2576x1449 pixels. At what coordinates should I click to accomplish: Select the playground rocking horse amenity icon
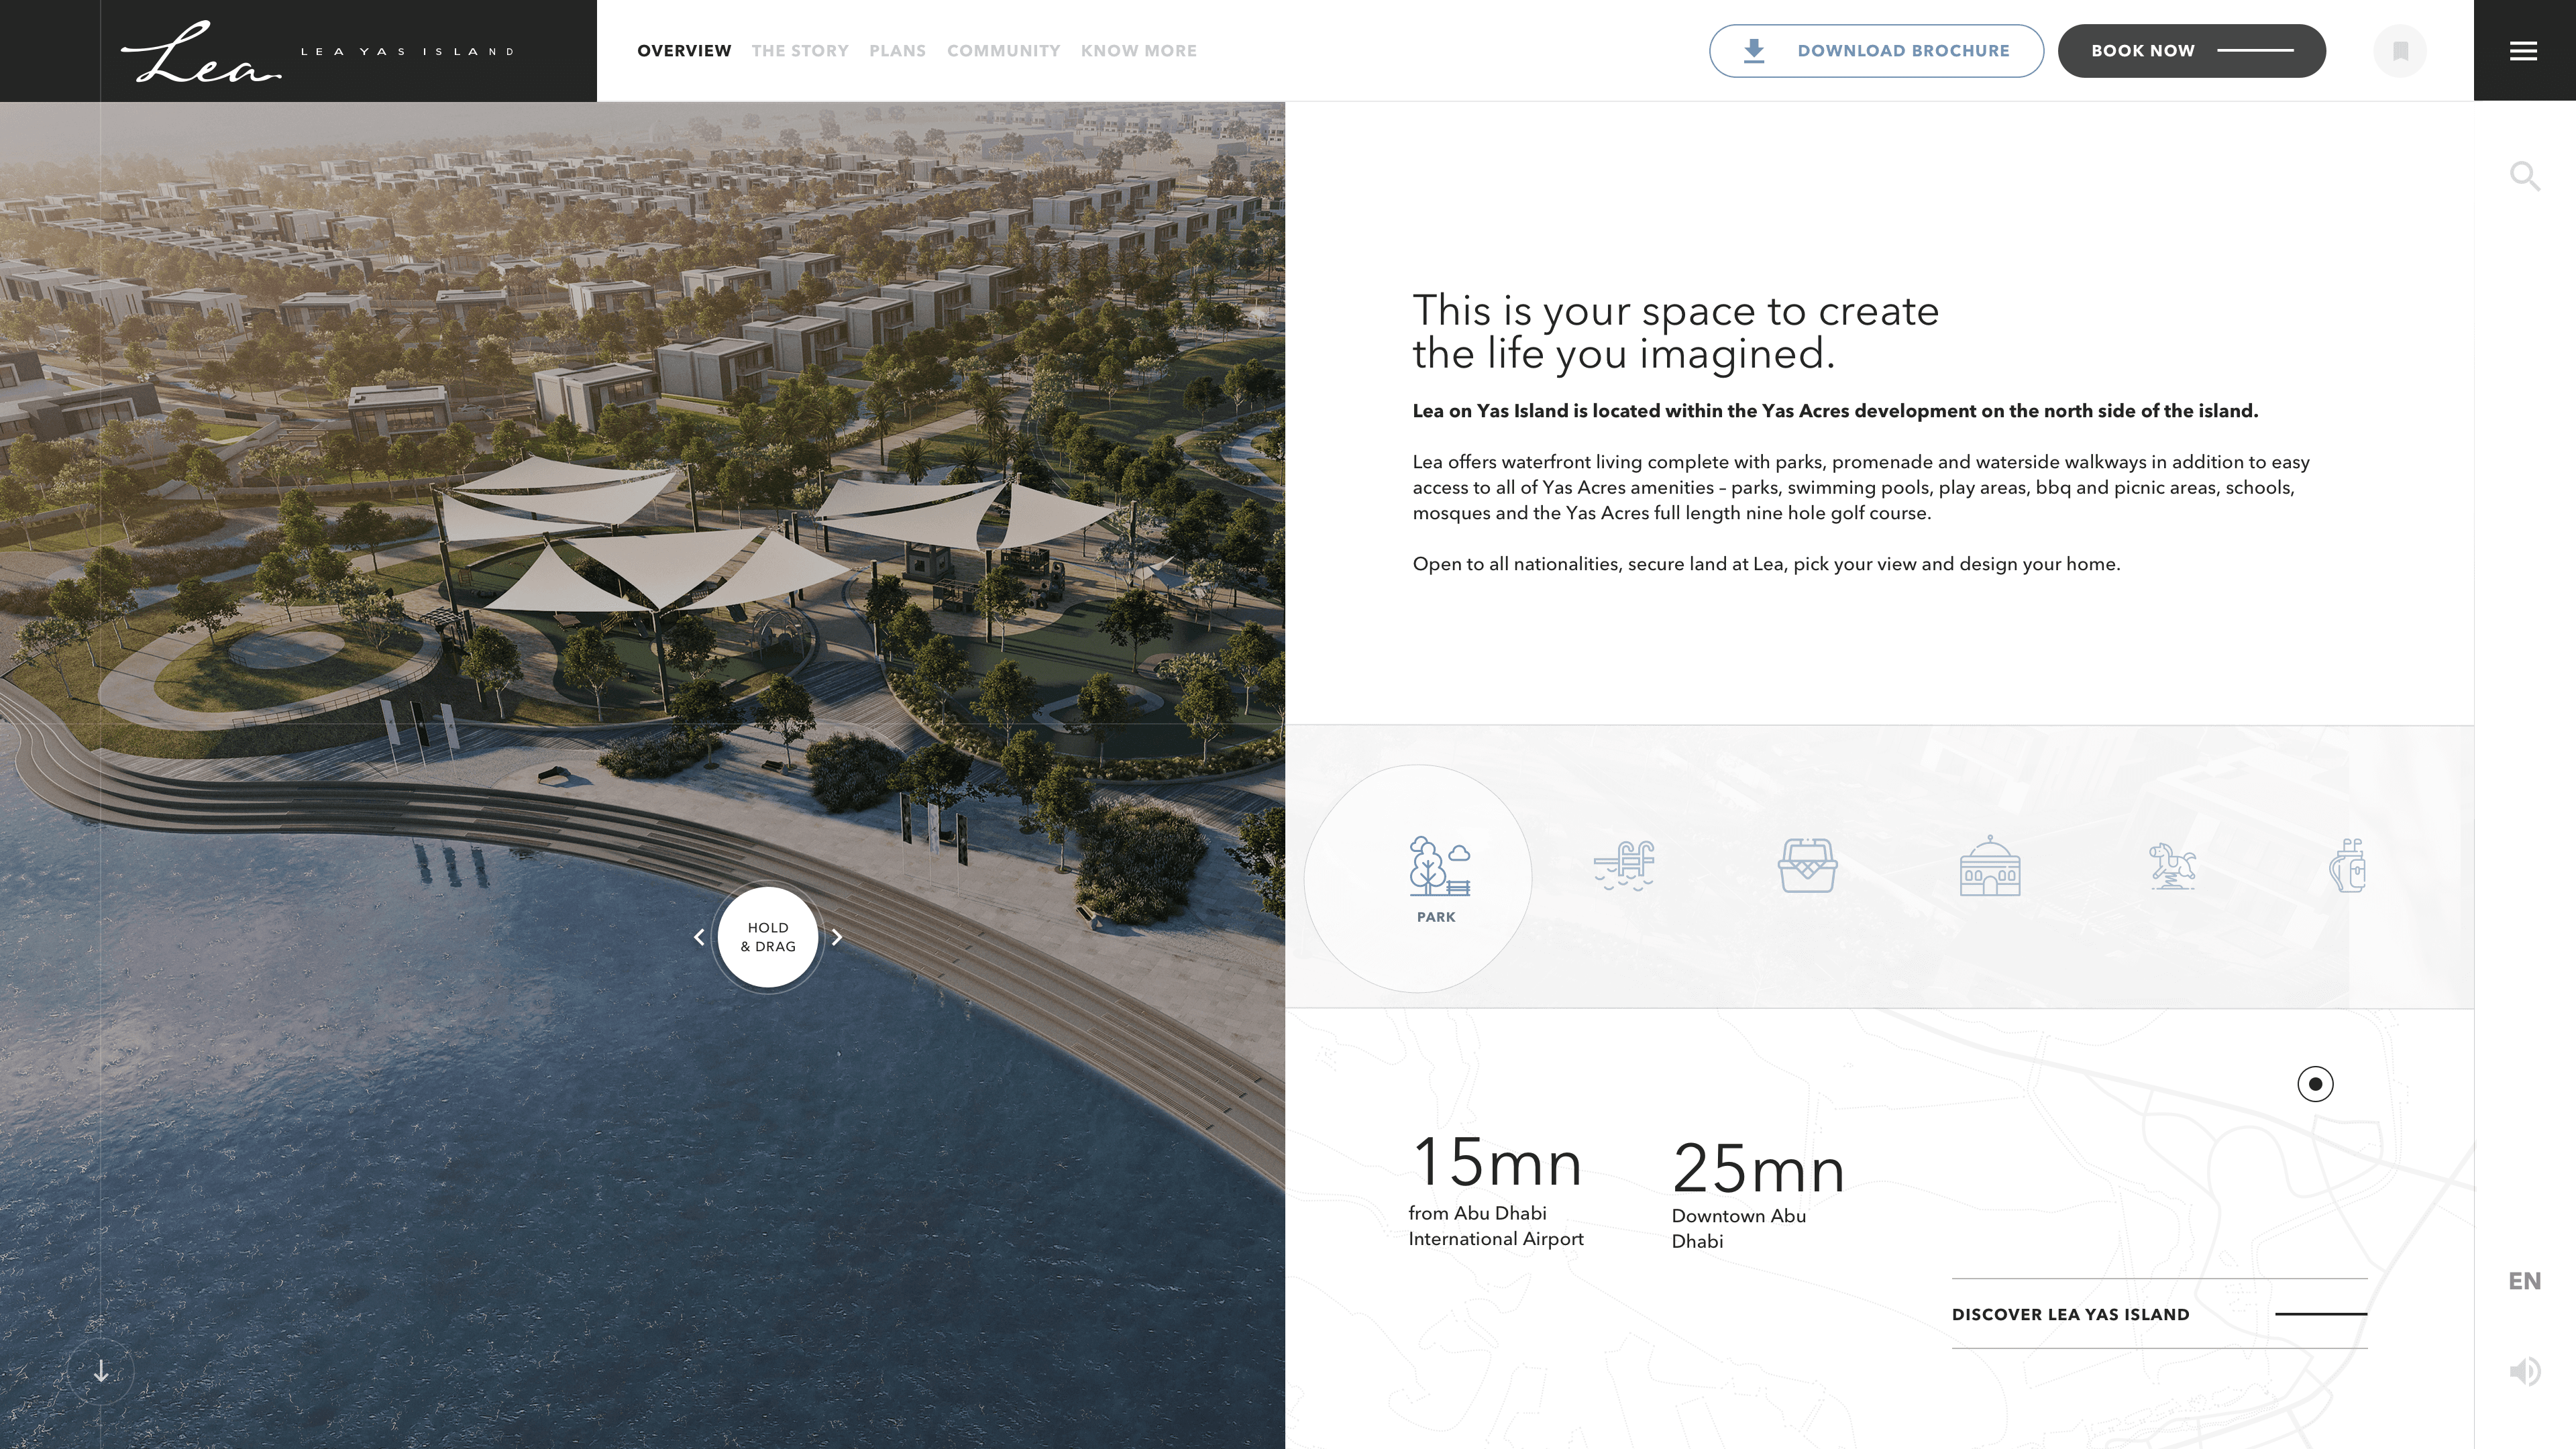2172,866
